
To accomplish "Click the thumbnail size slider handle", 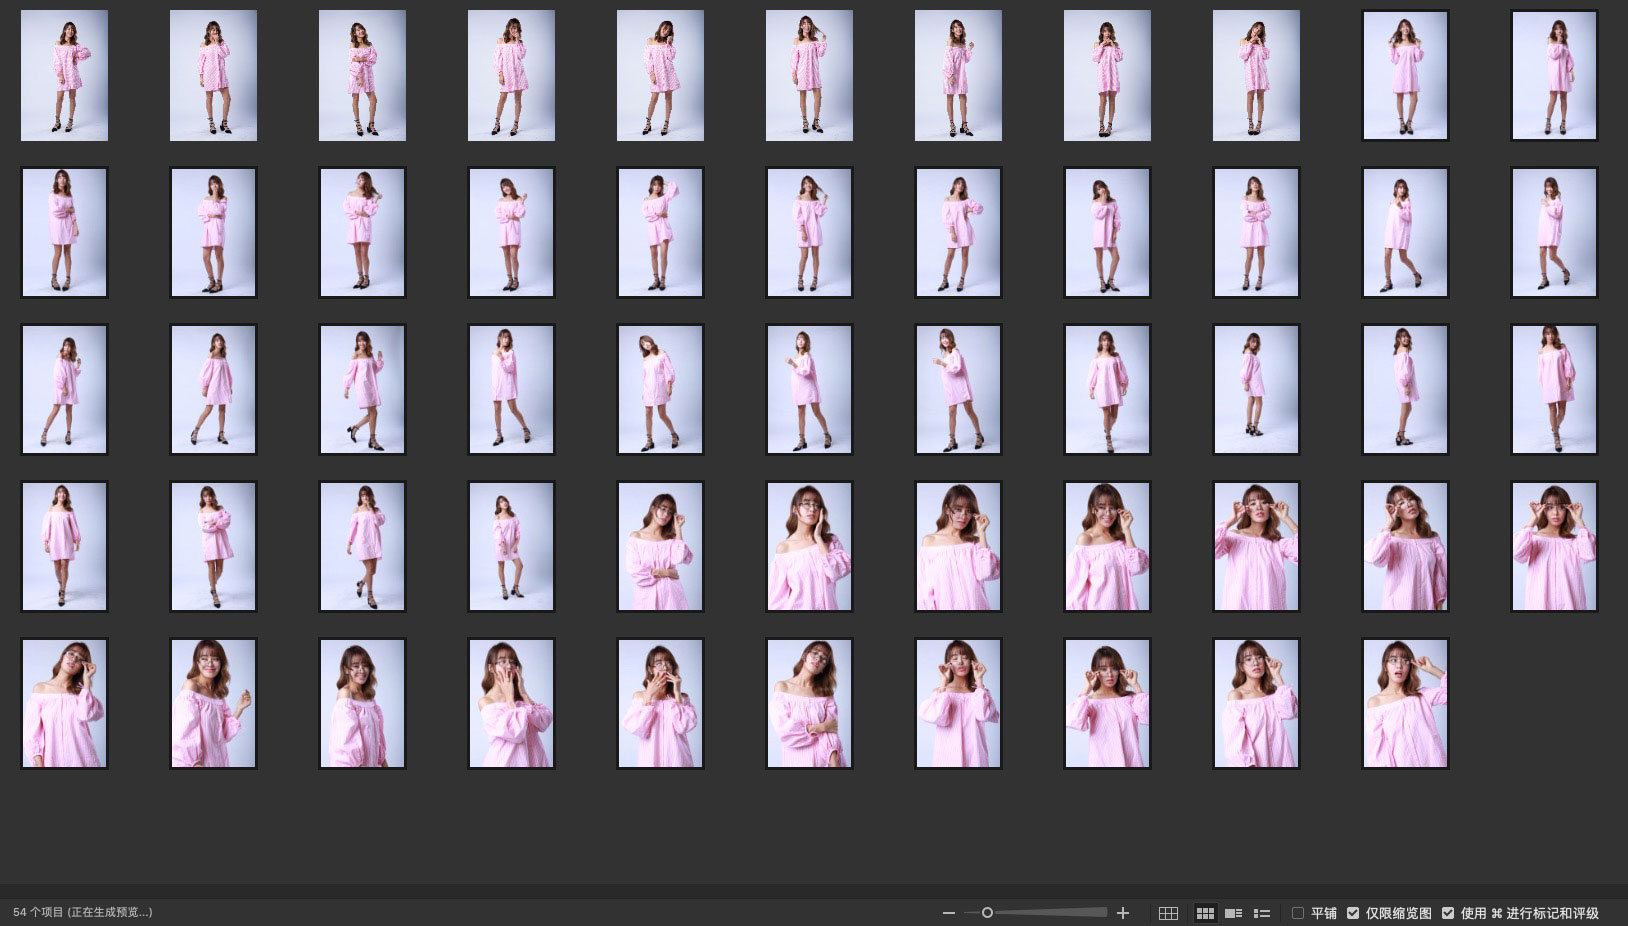I will point(987,913).
